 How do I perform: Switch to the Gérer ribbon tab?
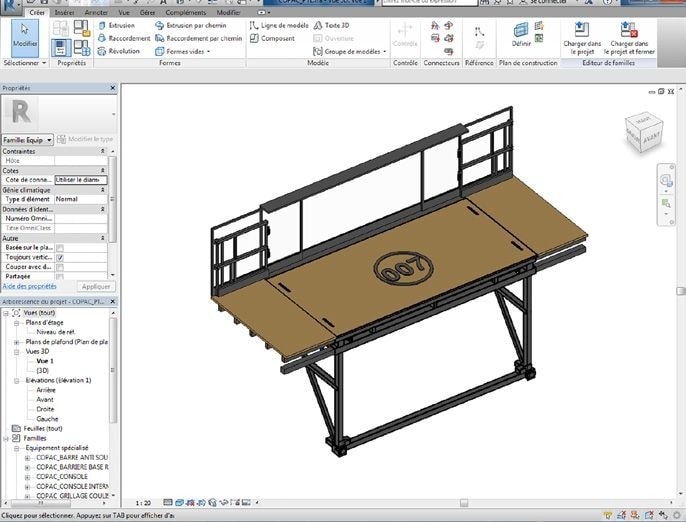(x=146, y=12)
